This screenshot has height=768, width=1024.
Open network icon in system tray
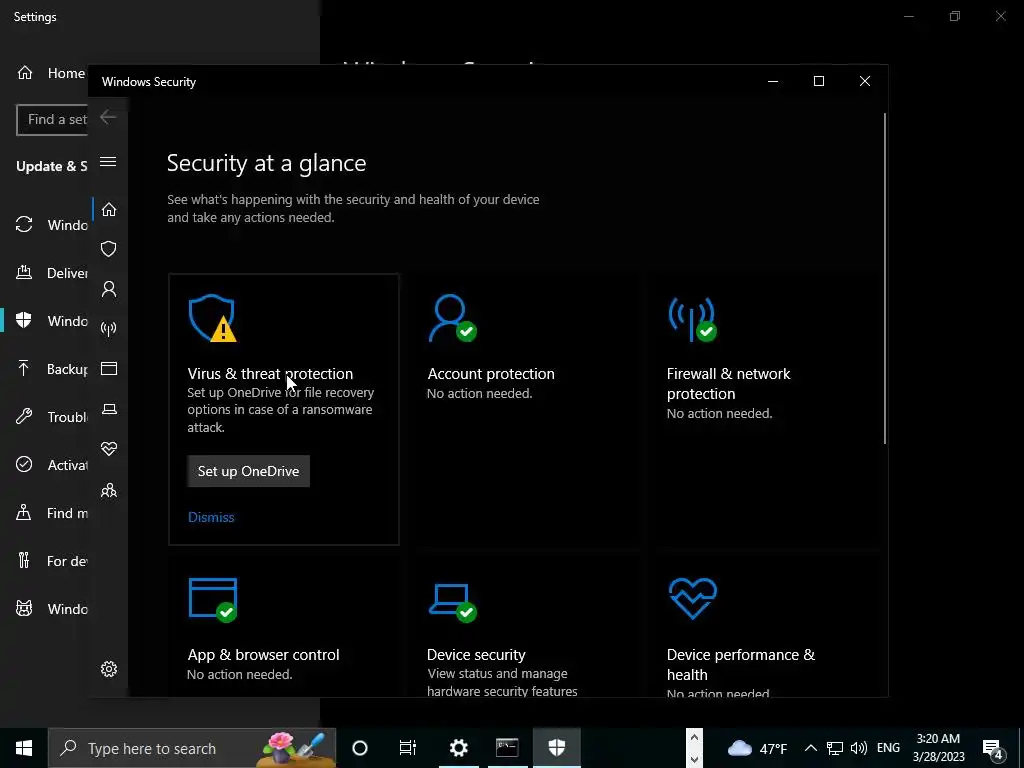coord(835,748)
